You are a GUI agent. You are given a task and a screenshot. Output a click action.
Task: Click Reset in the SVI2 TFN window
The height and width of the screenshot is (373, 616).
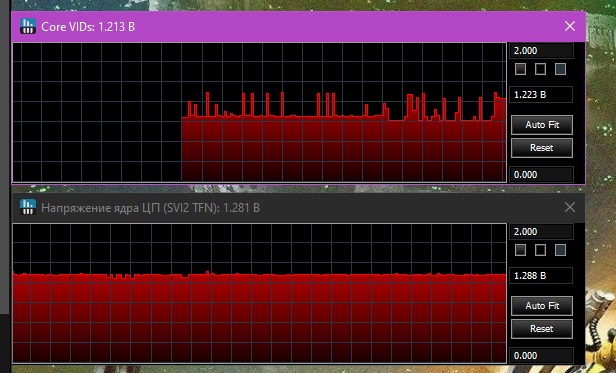tap(542, 329)
